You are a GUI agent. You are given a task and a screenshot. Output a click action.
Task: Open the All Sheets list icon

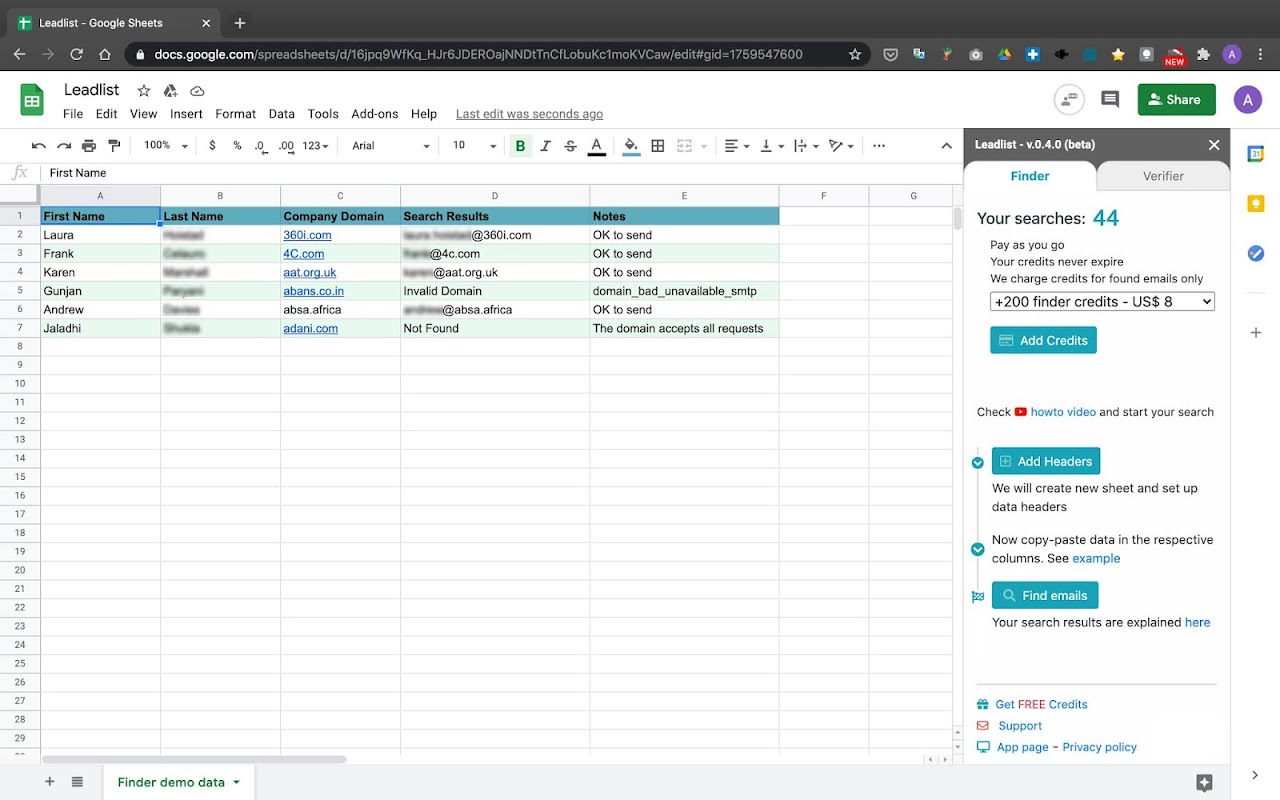pyautogui.click(x=77, y=782)
